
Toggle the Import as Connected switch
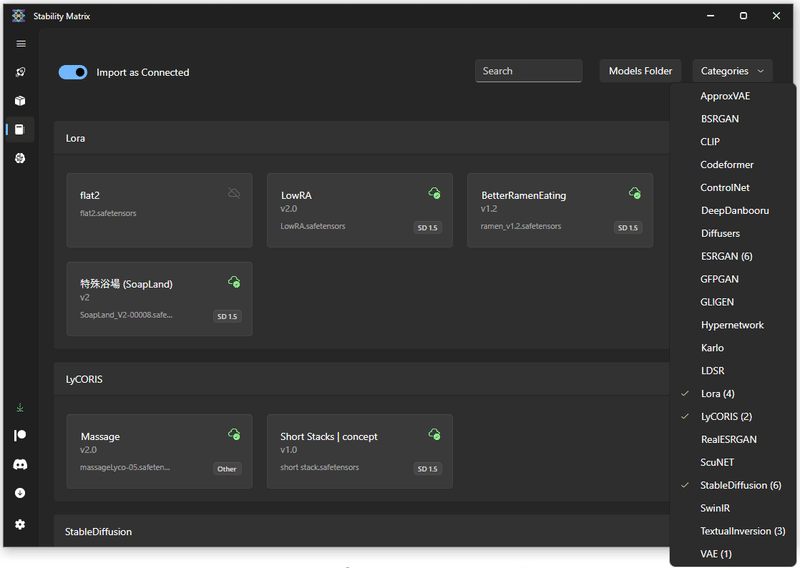pyautogui.click(x=73, y=72)
